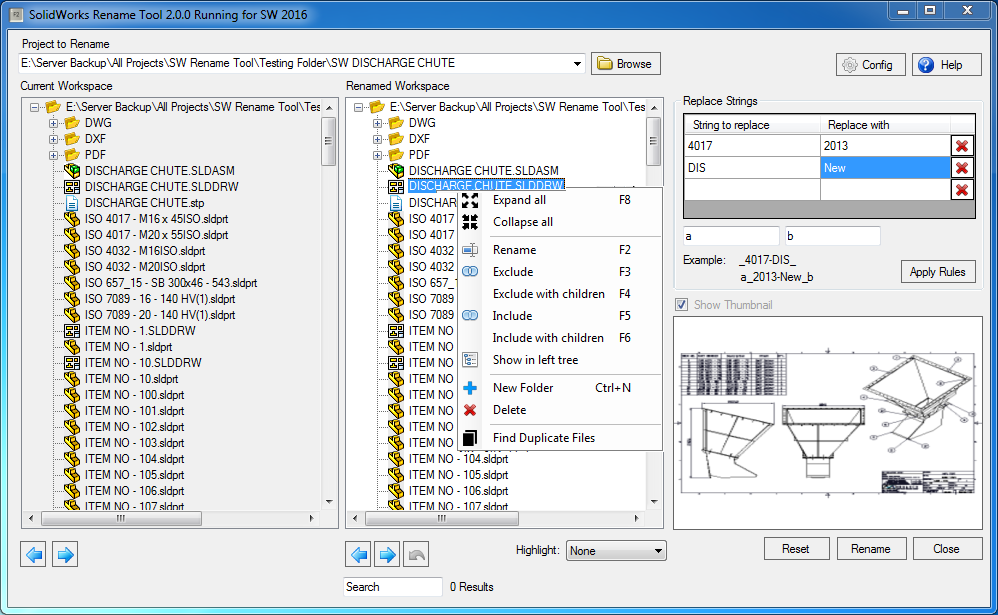Click the Exclude icon in context menu
Viewport: 998px width, 615px height.
point(470,272)
